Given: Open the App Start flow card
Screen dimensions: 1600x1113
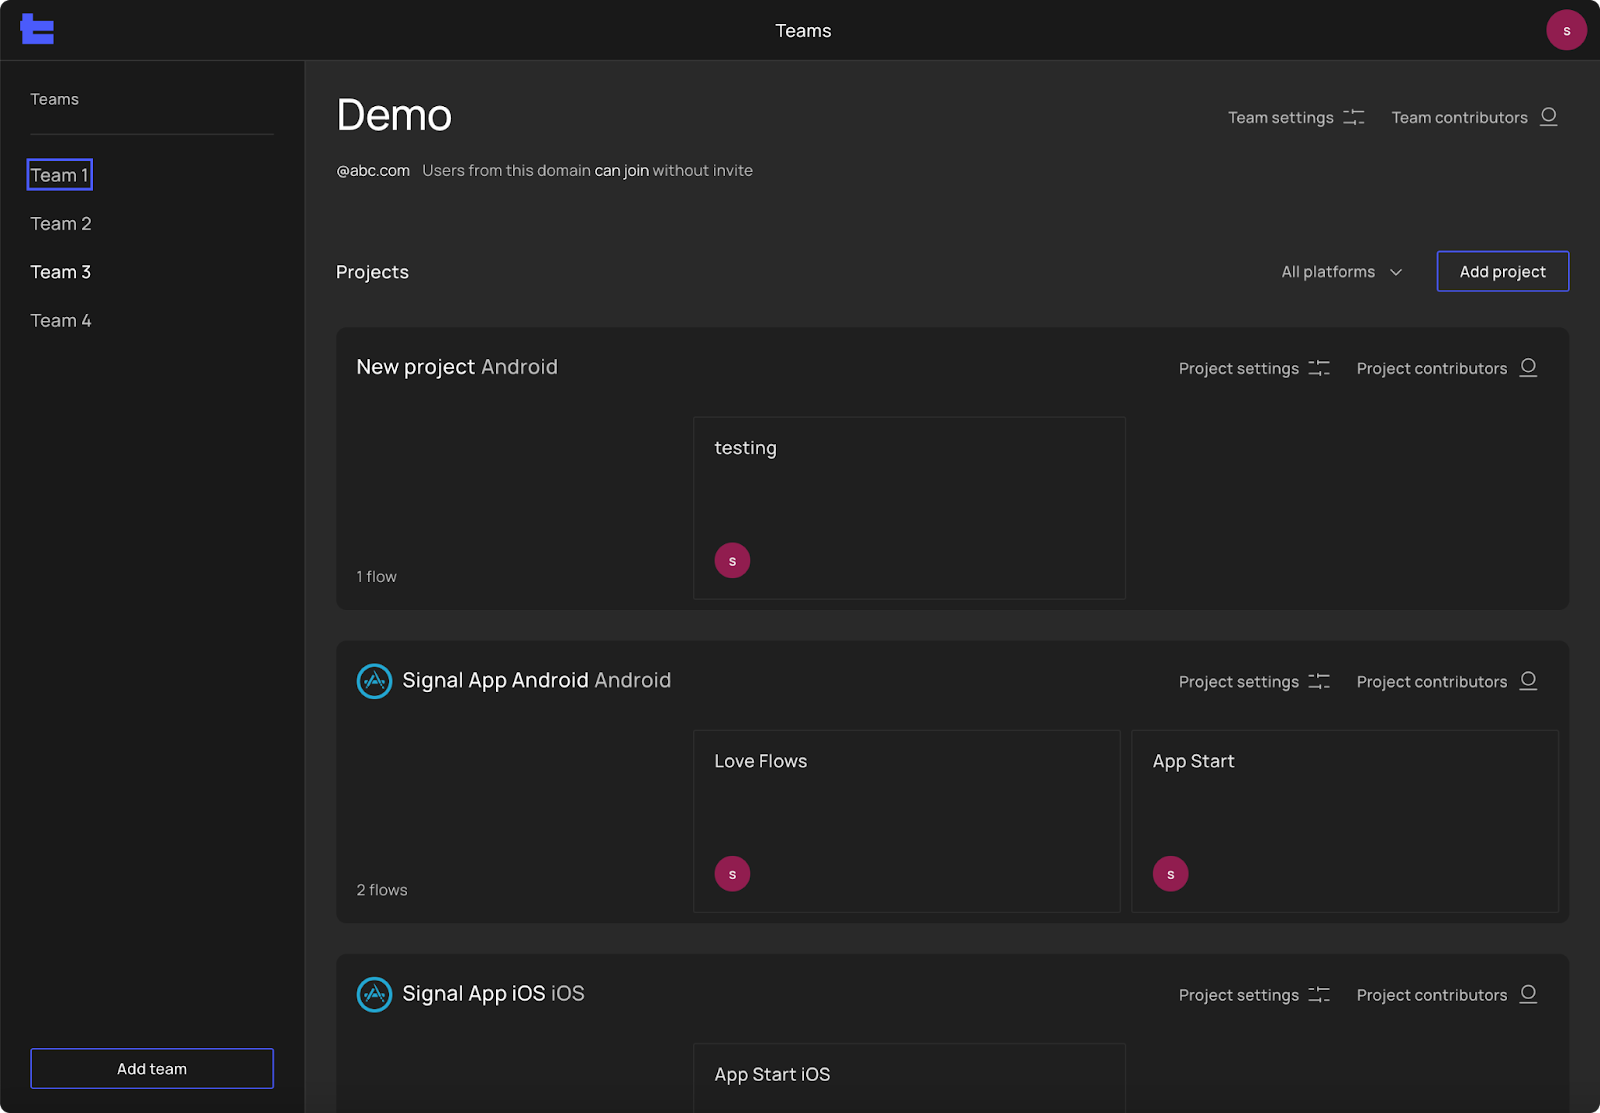Looking at the screenshot, I should [1345, 821].
